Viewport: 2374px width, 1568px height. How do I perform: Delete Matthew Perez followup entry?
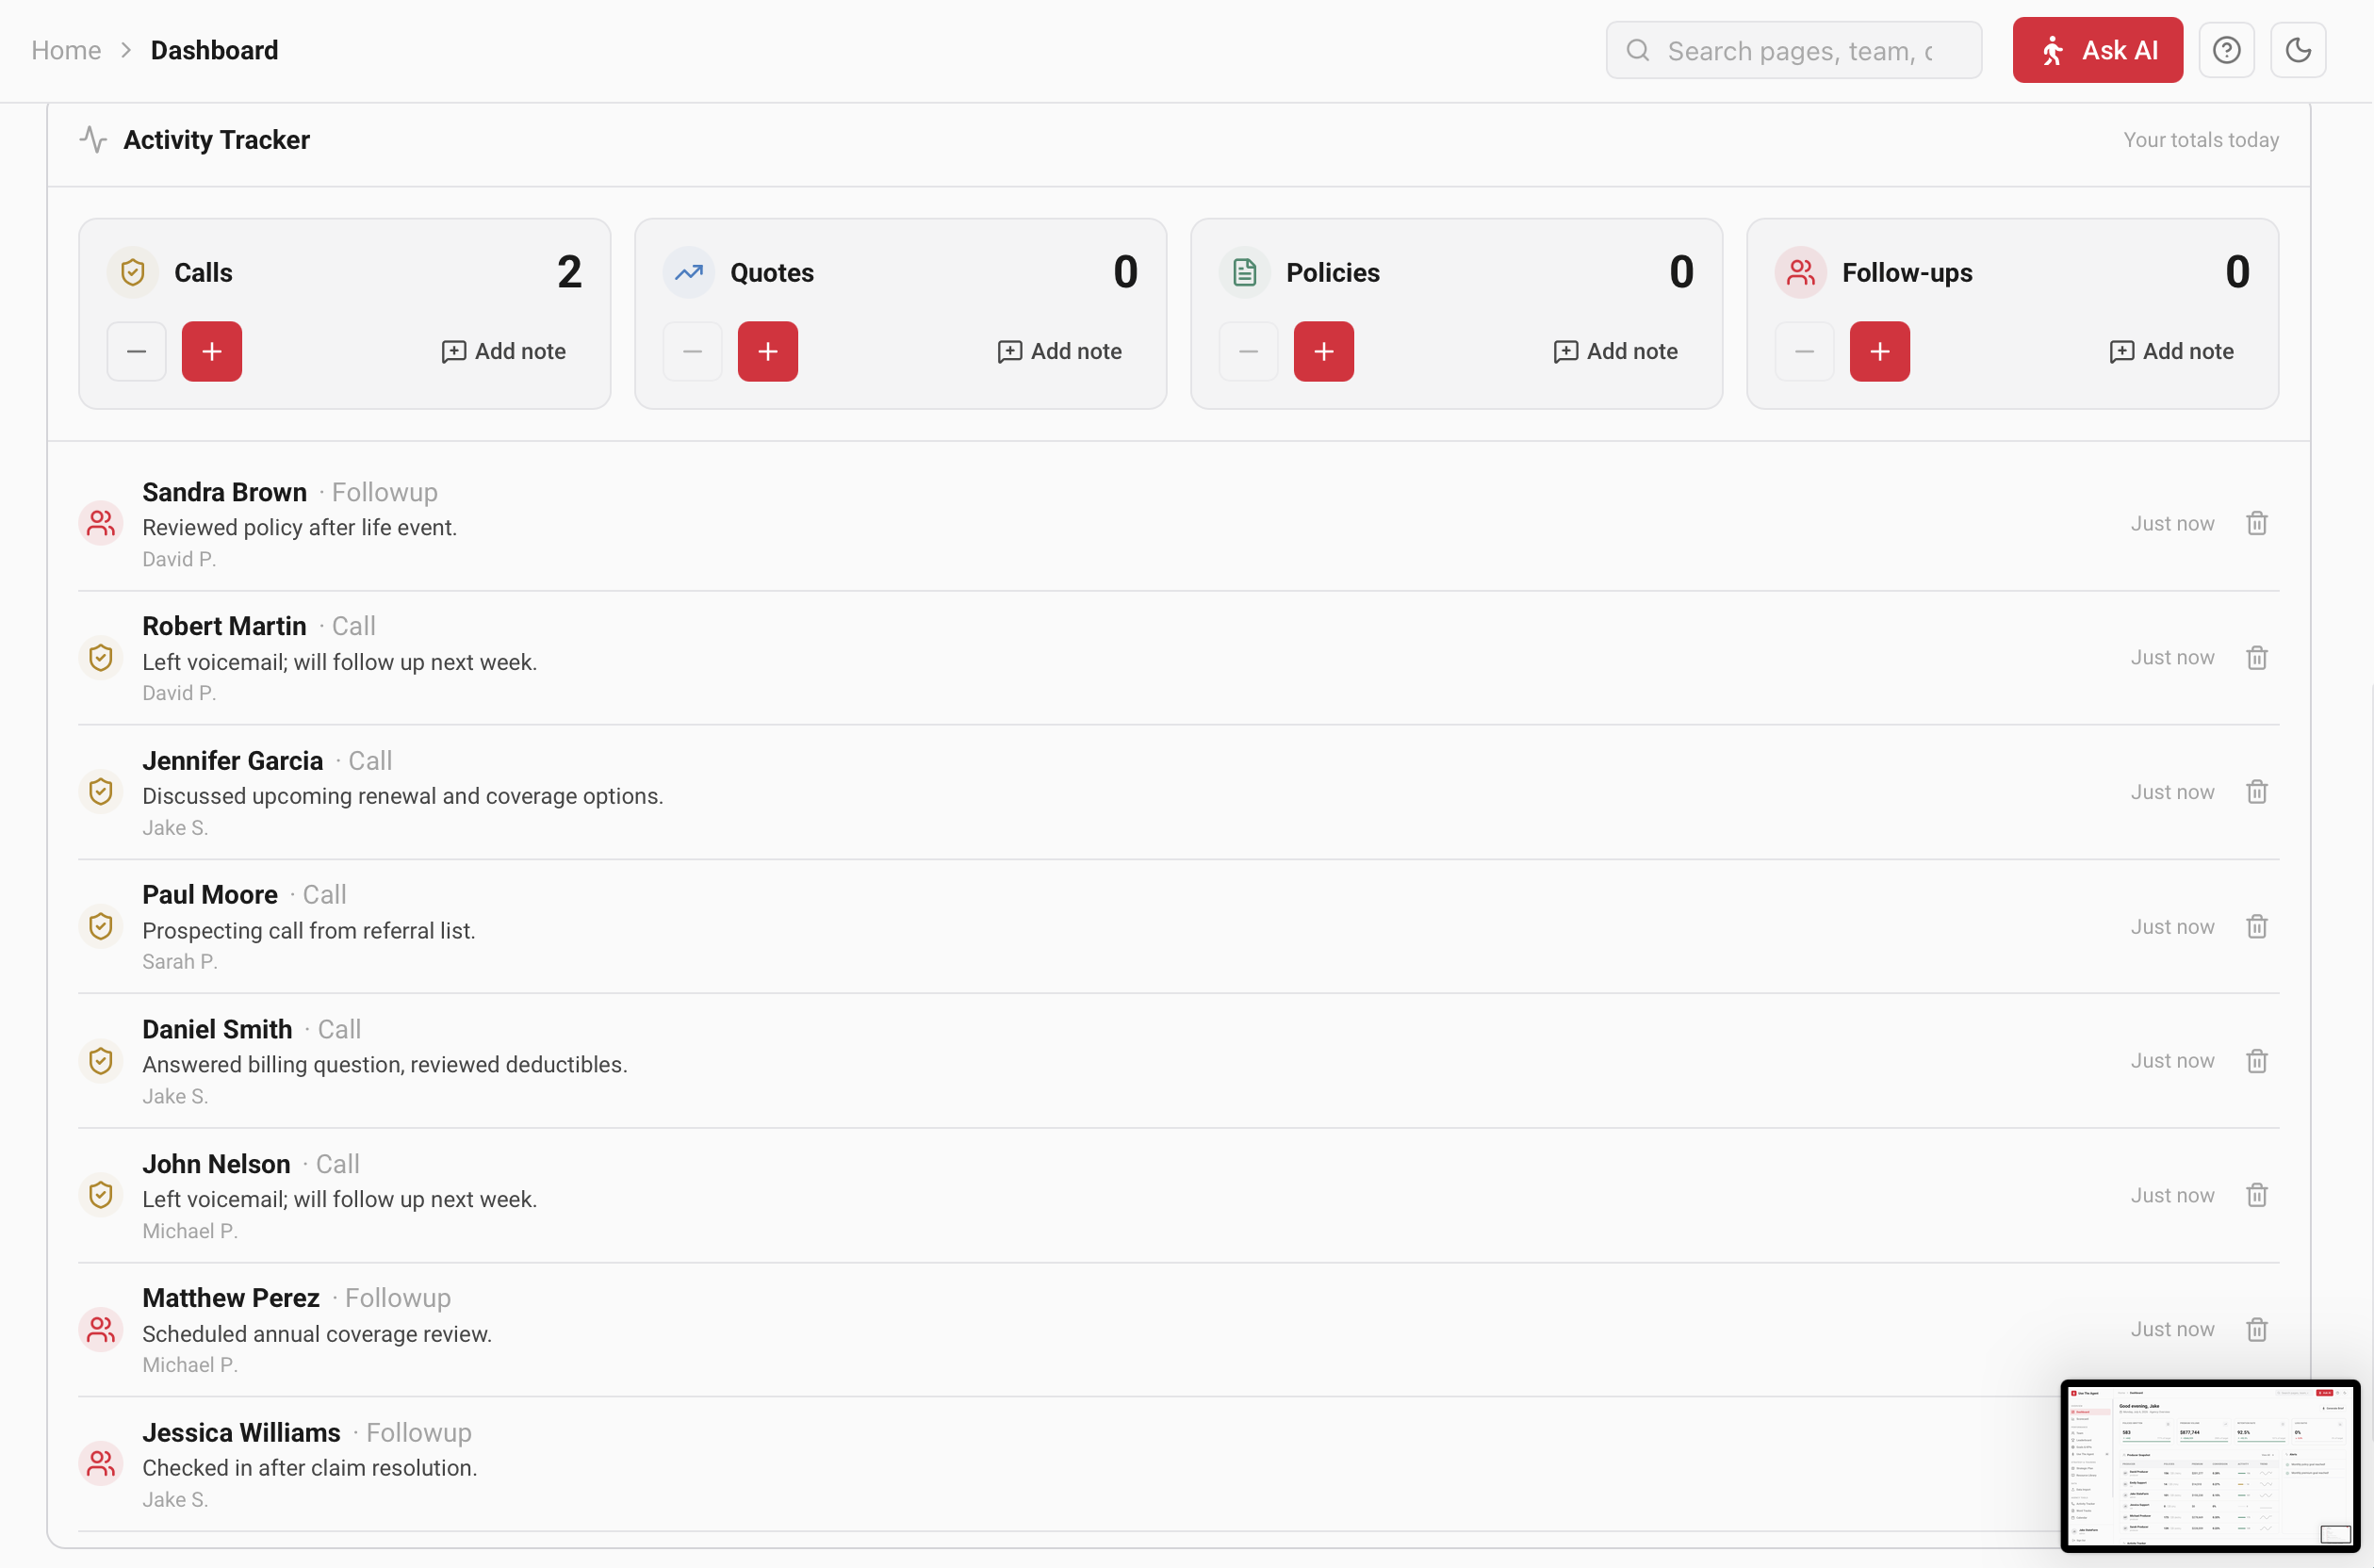pos(2257,1330)
